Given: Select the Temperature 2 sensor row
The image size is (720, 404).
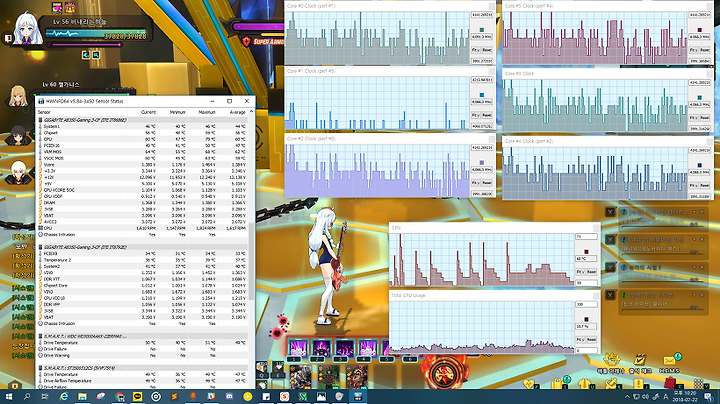Looking at the screenshot, I should 143,260.
